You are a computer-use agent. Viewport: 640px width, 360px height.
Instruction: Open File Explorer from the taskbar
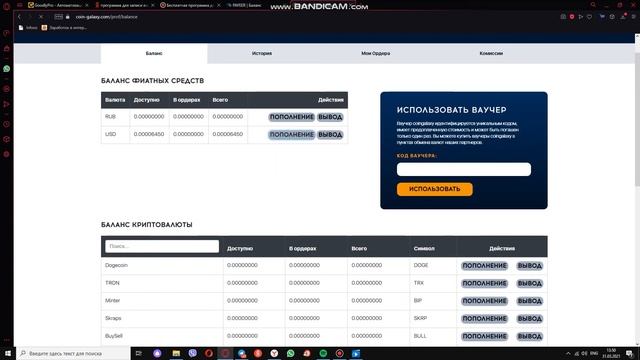coord(176,353)
